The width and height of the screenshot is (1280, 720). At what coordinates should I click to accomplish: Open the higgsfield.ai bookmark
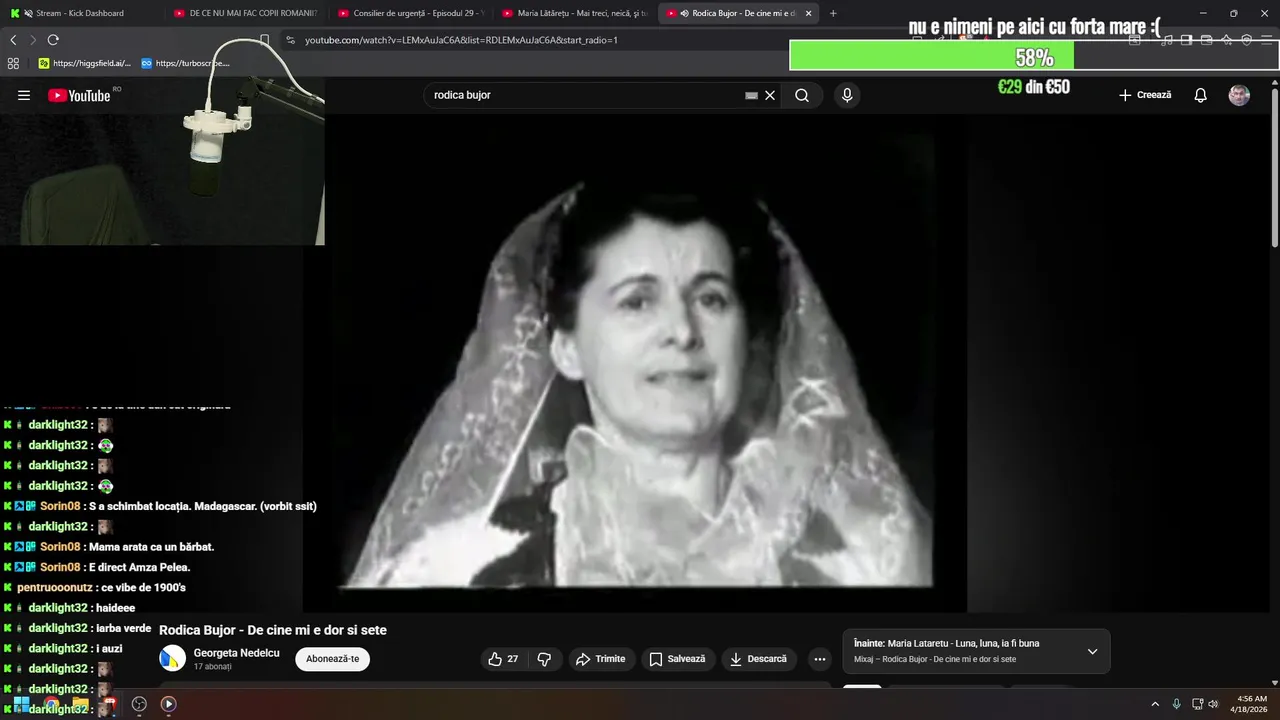84,63
